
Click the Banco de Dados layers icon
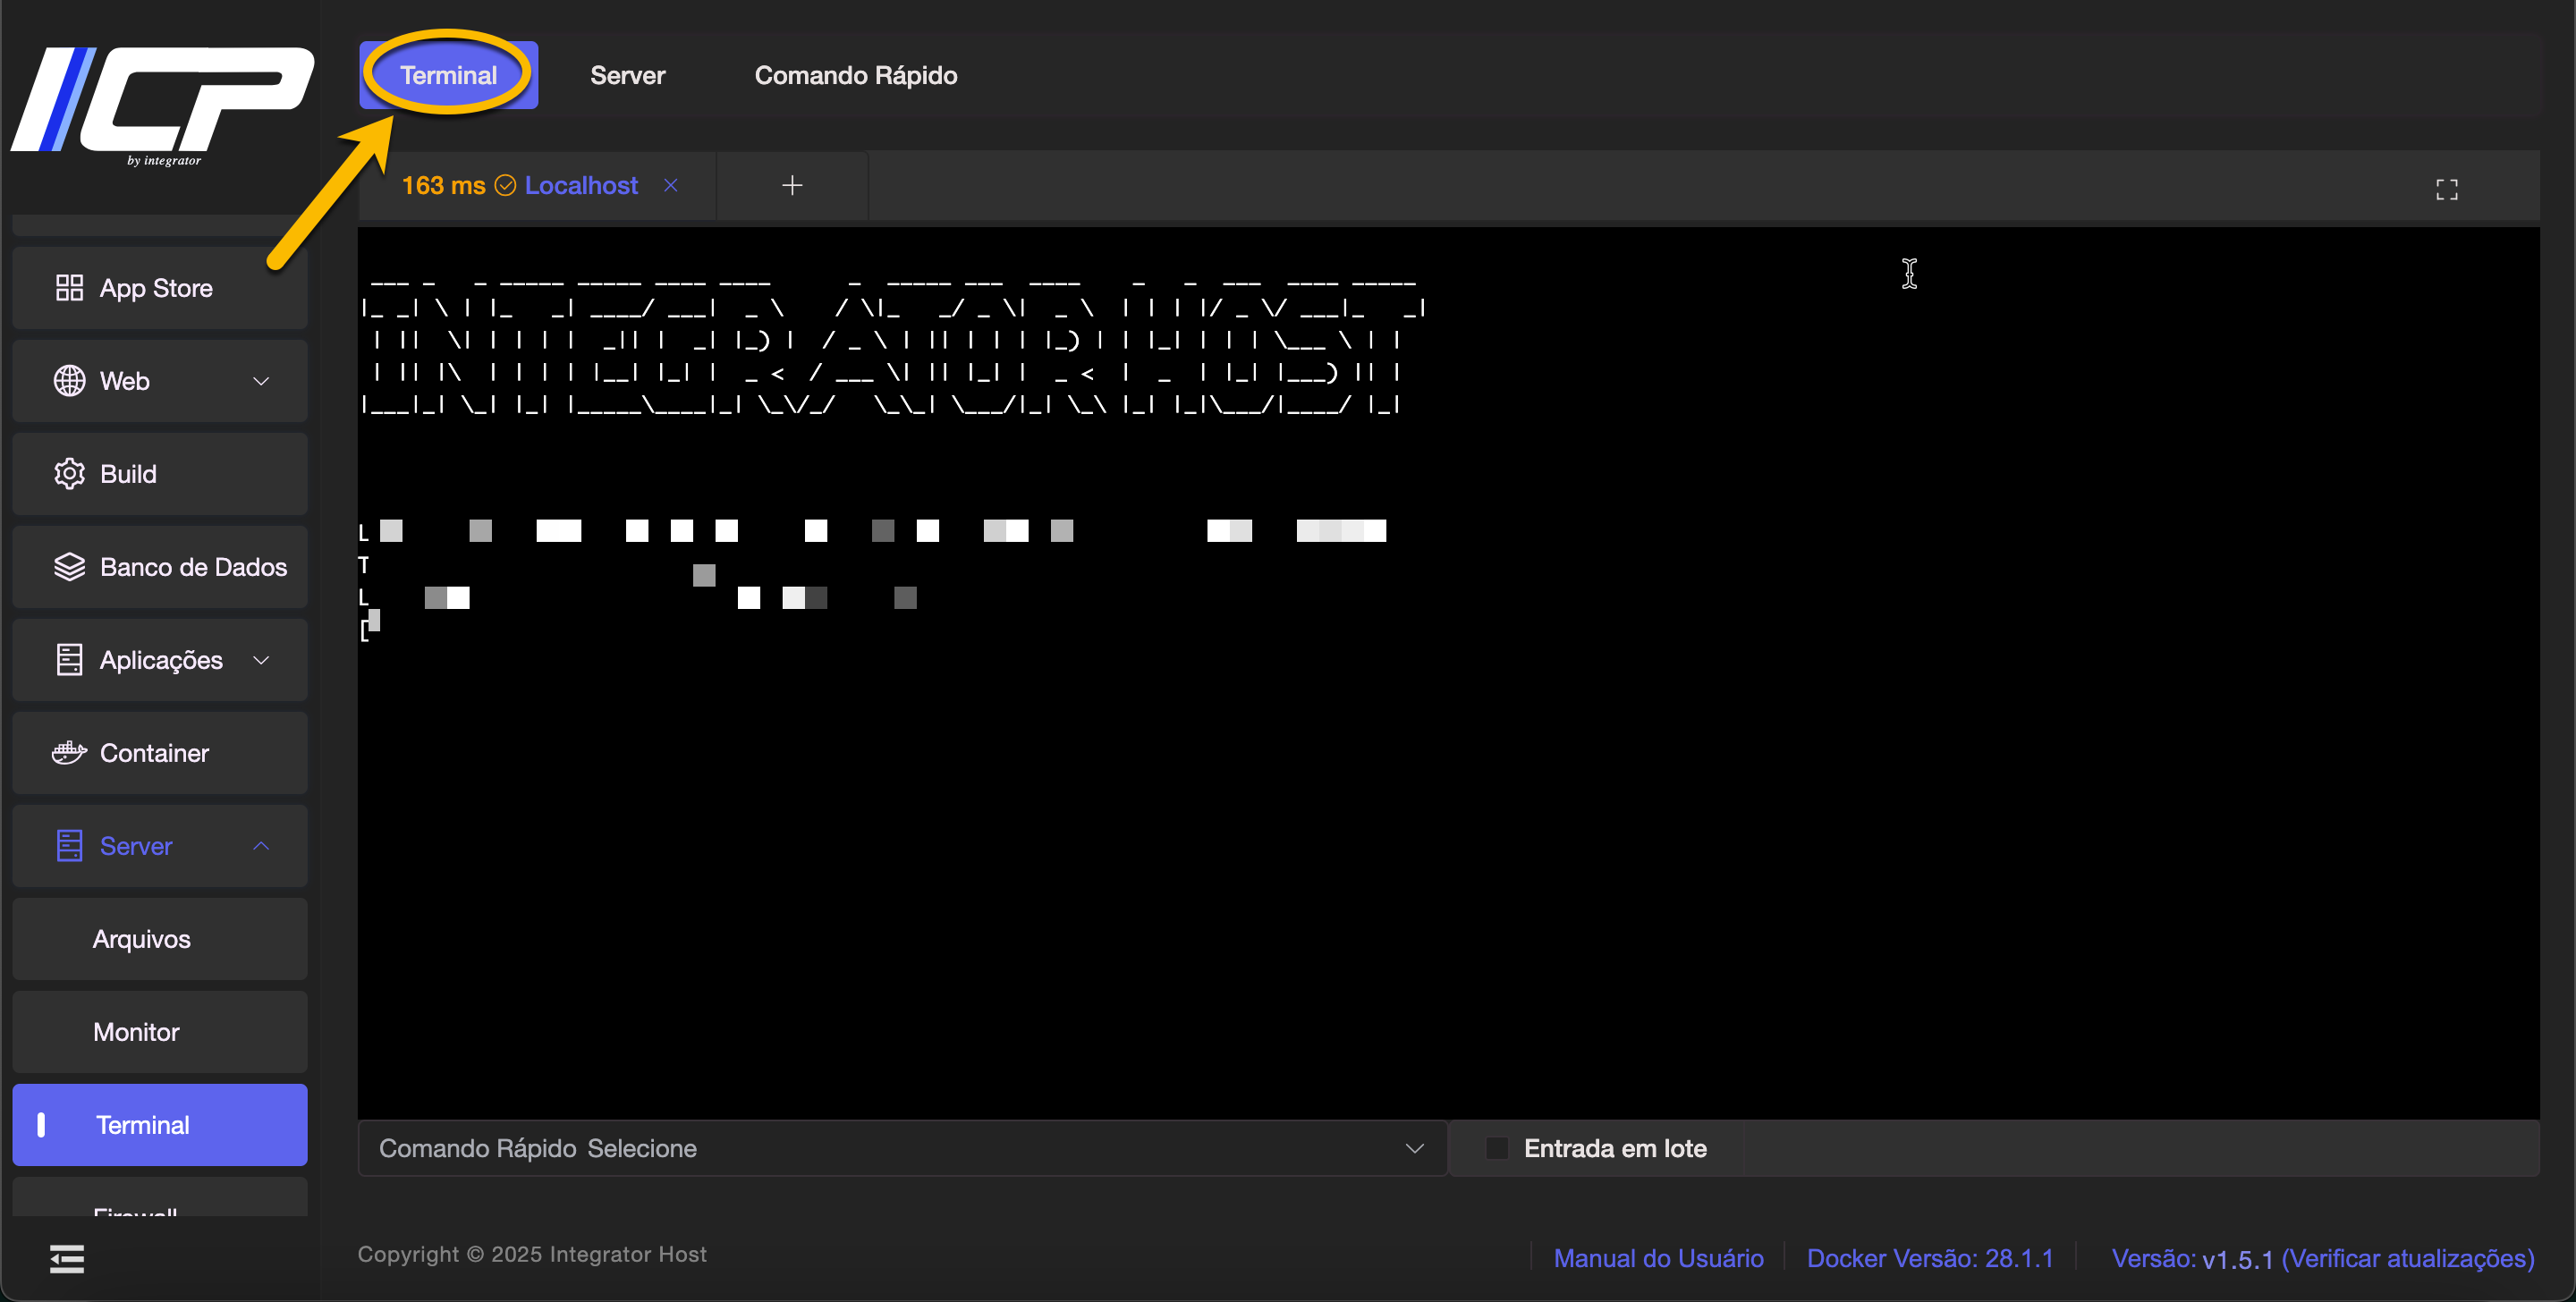pyautogui.click(x=69, y=567)
